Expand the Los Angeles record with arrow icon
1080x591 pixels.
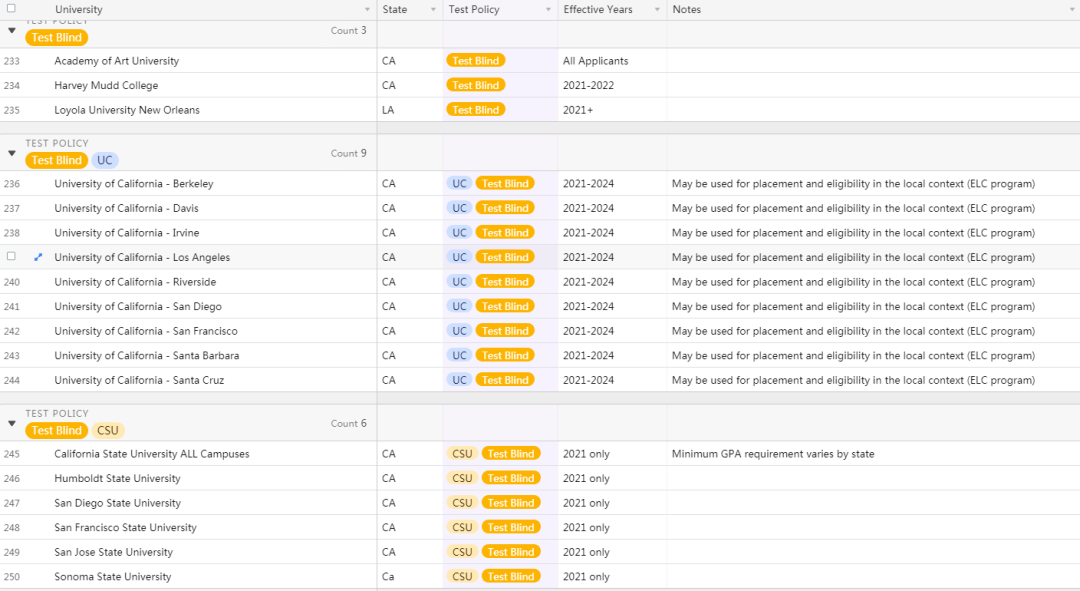[38, 257]
